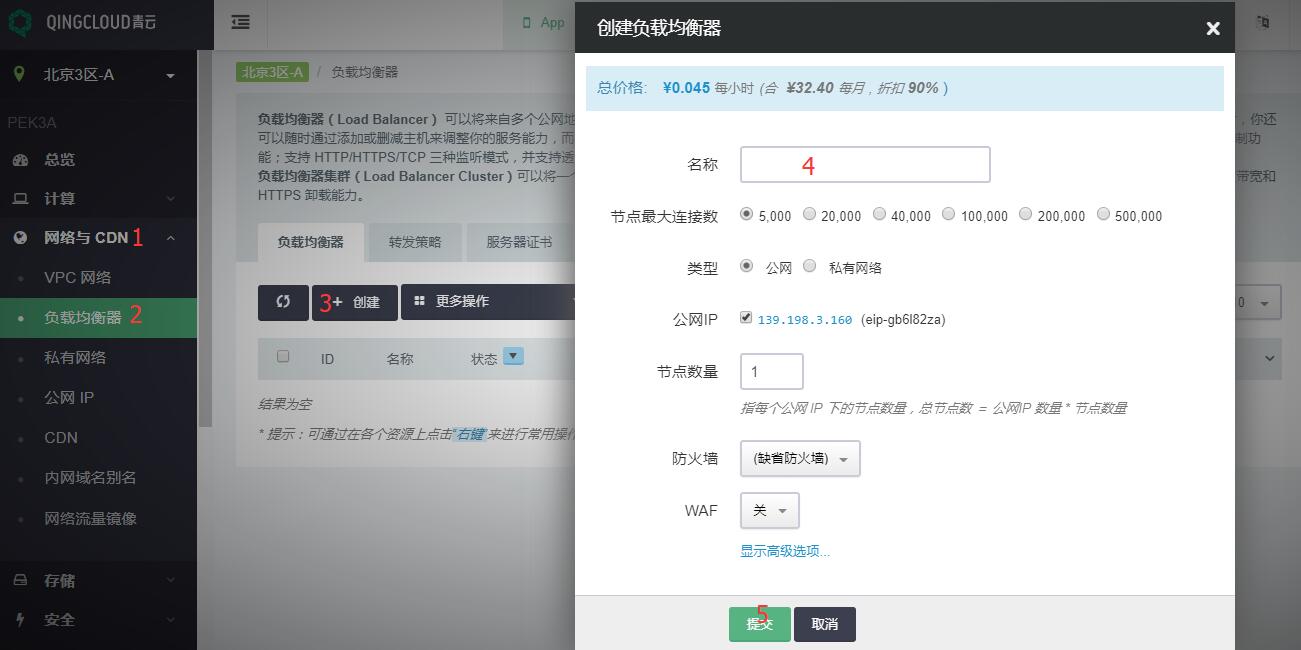
Task: Click the 显示高级选项 link
Action: coord(784,551)
